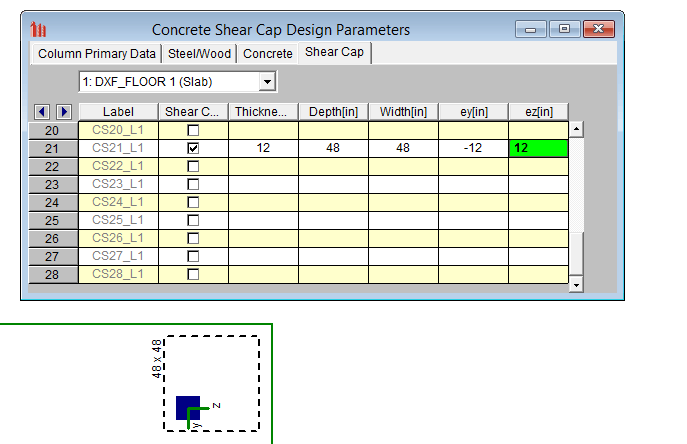
Task: Maximize the Shear Cap Design Parameters window
Action: tap(564, 29)
